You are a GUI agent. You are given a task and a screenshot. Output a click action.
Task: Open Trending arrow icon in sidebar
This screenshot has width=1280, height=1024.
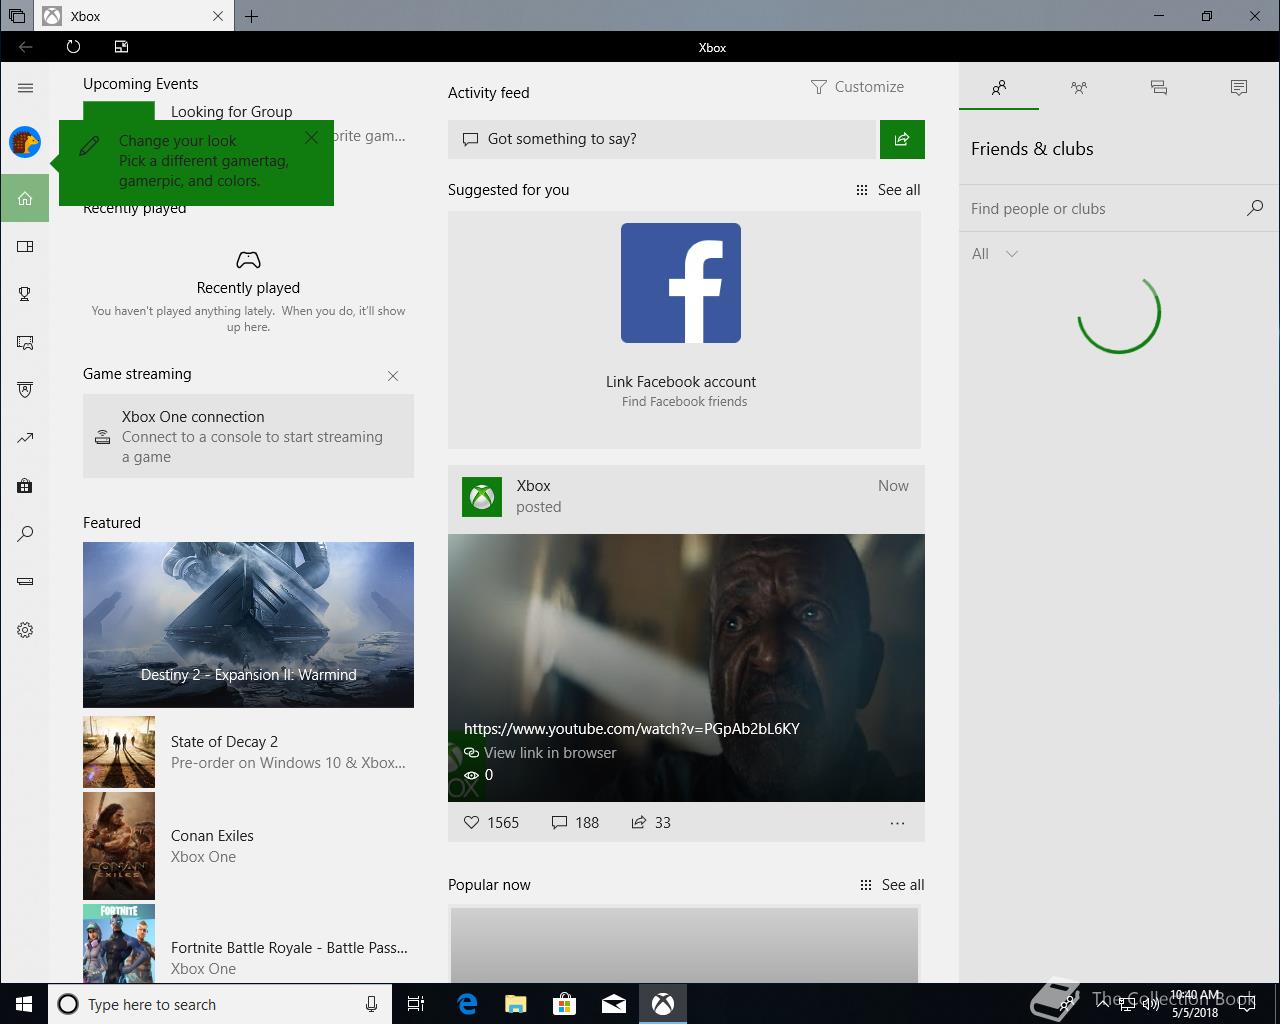[x=25, y=438]
